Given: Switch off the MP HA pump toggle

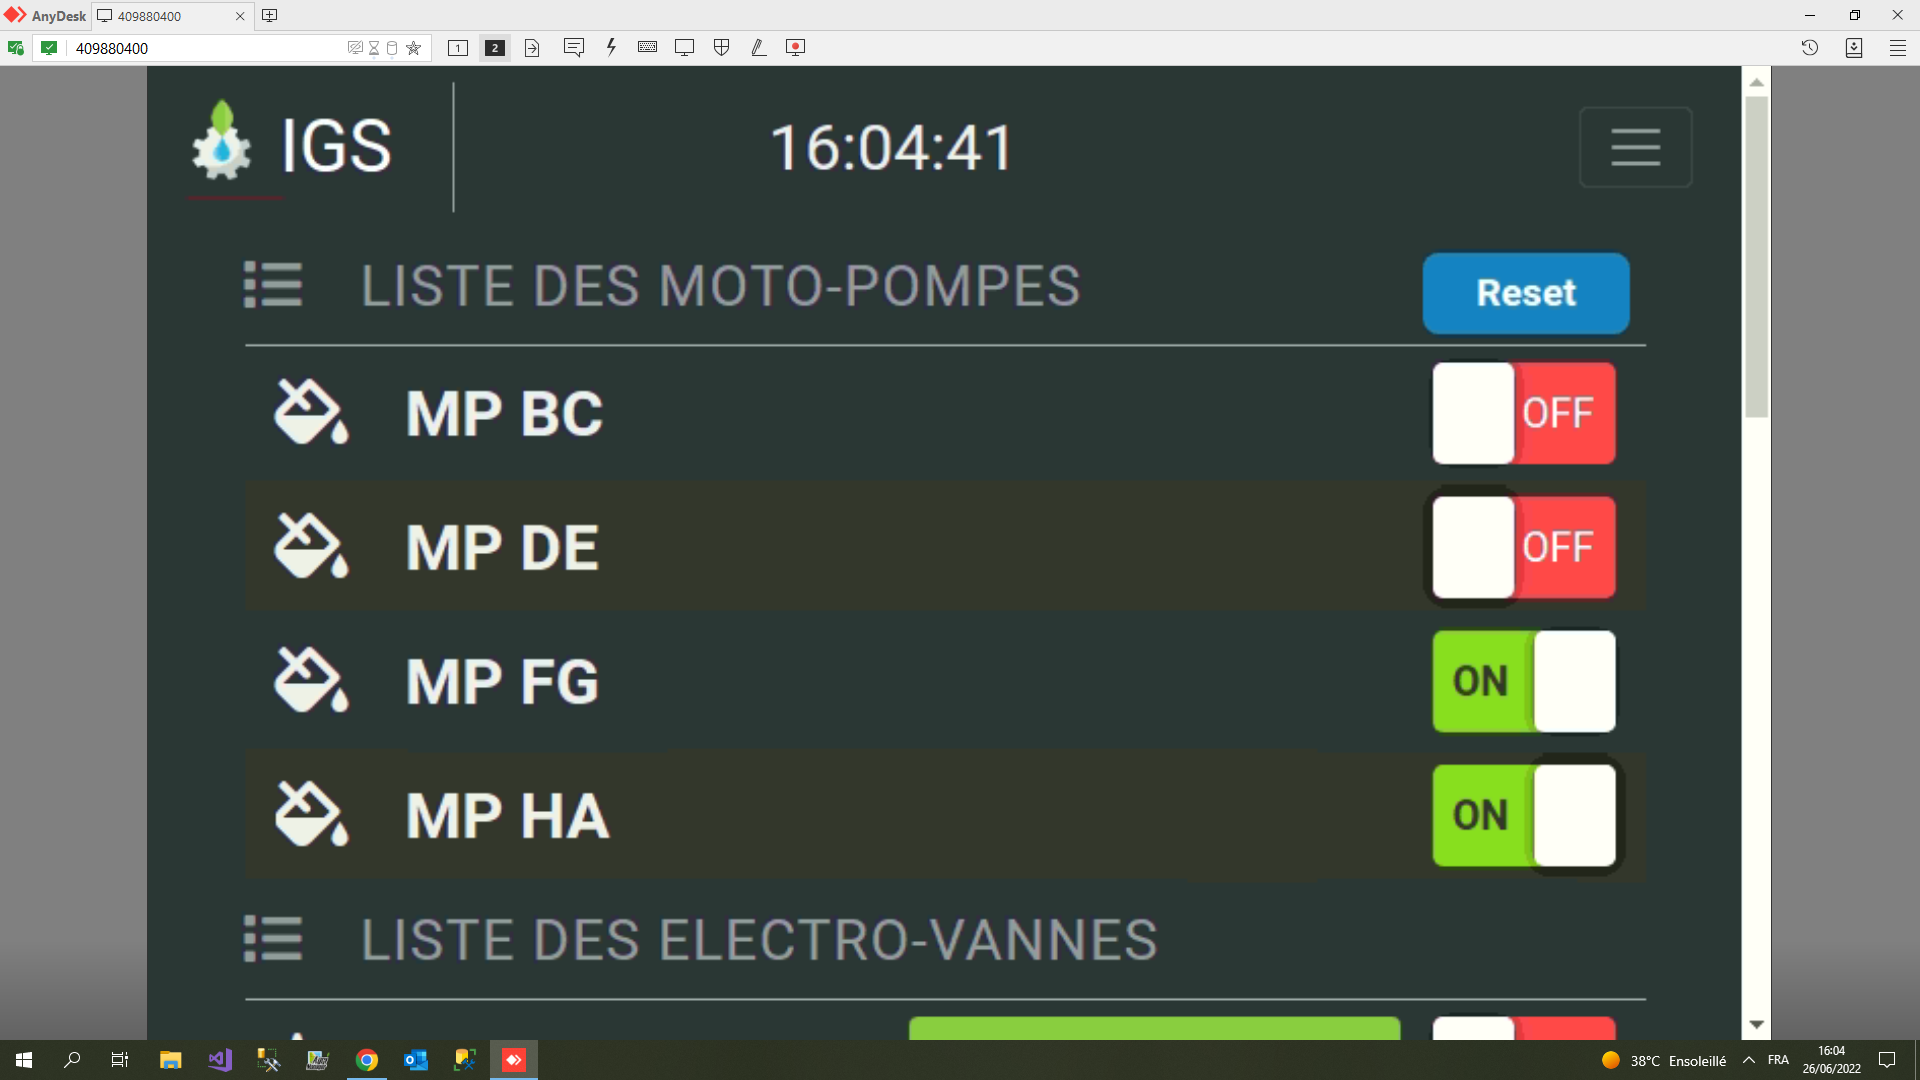Looking at the screenshot, I should pos(1523,815).
